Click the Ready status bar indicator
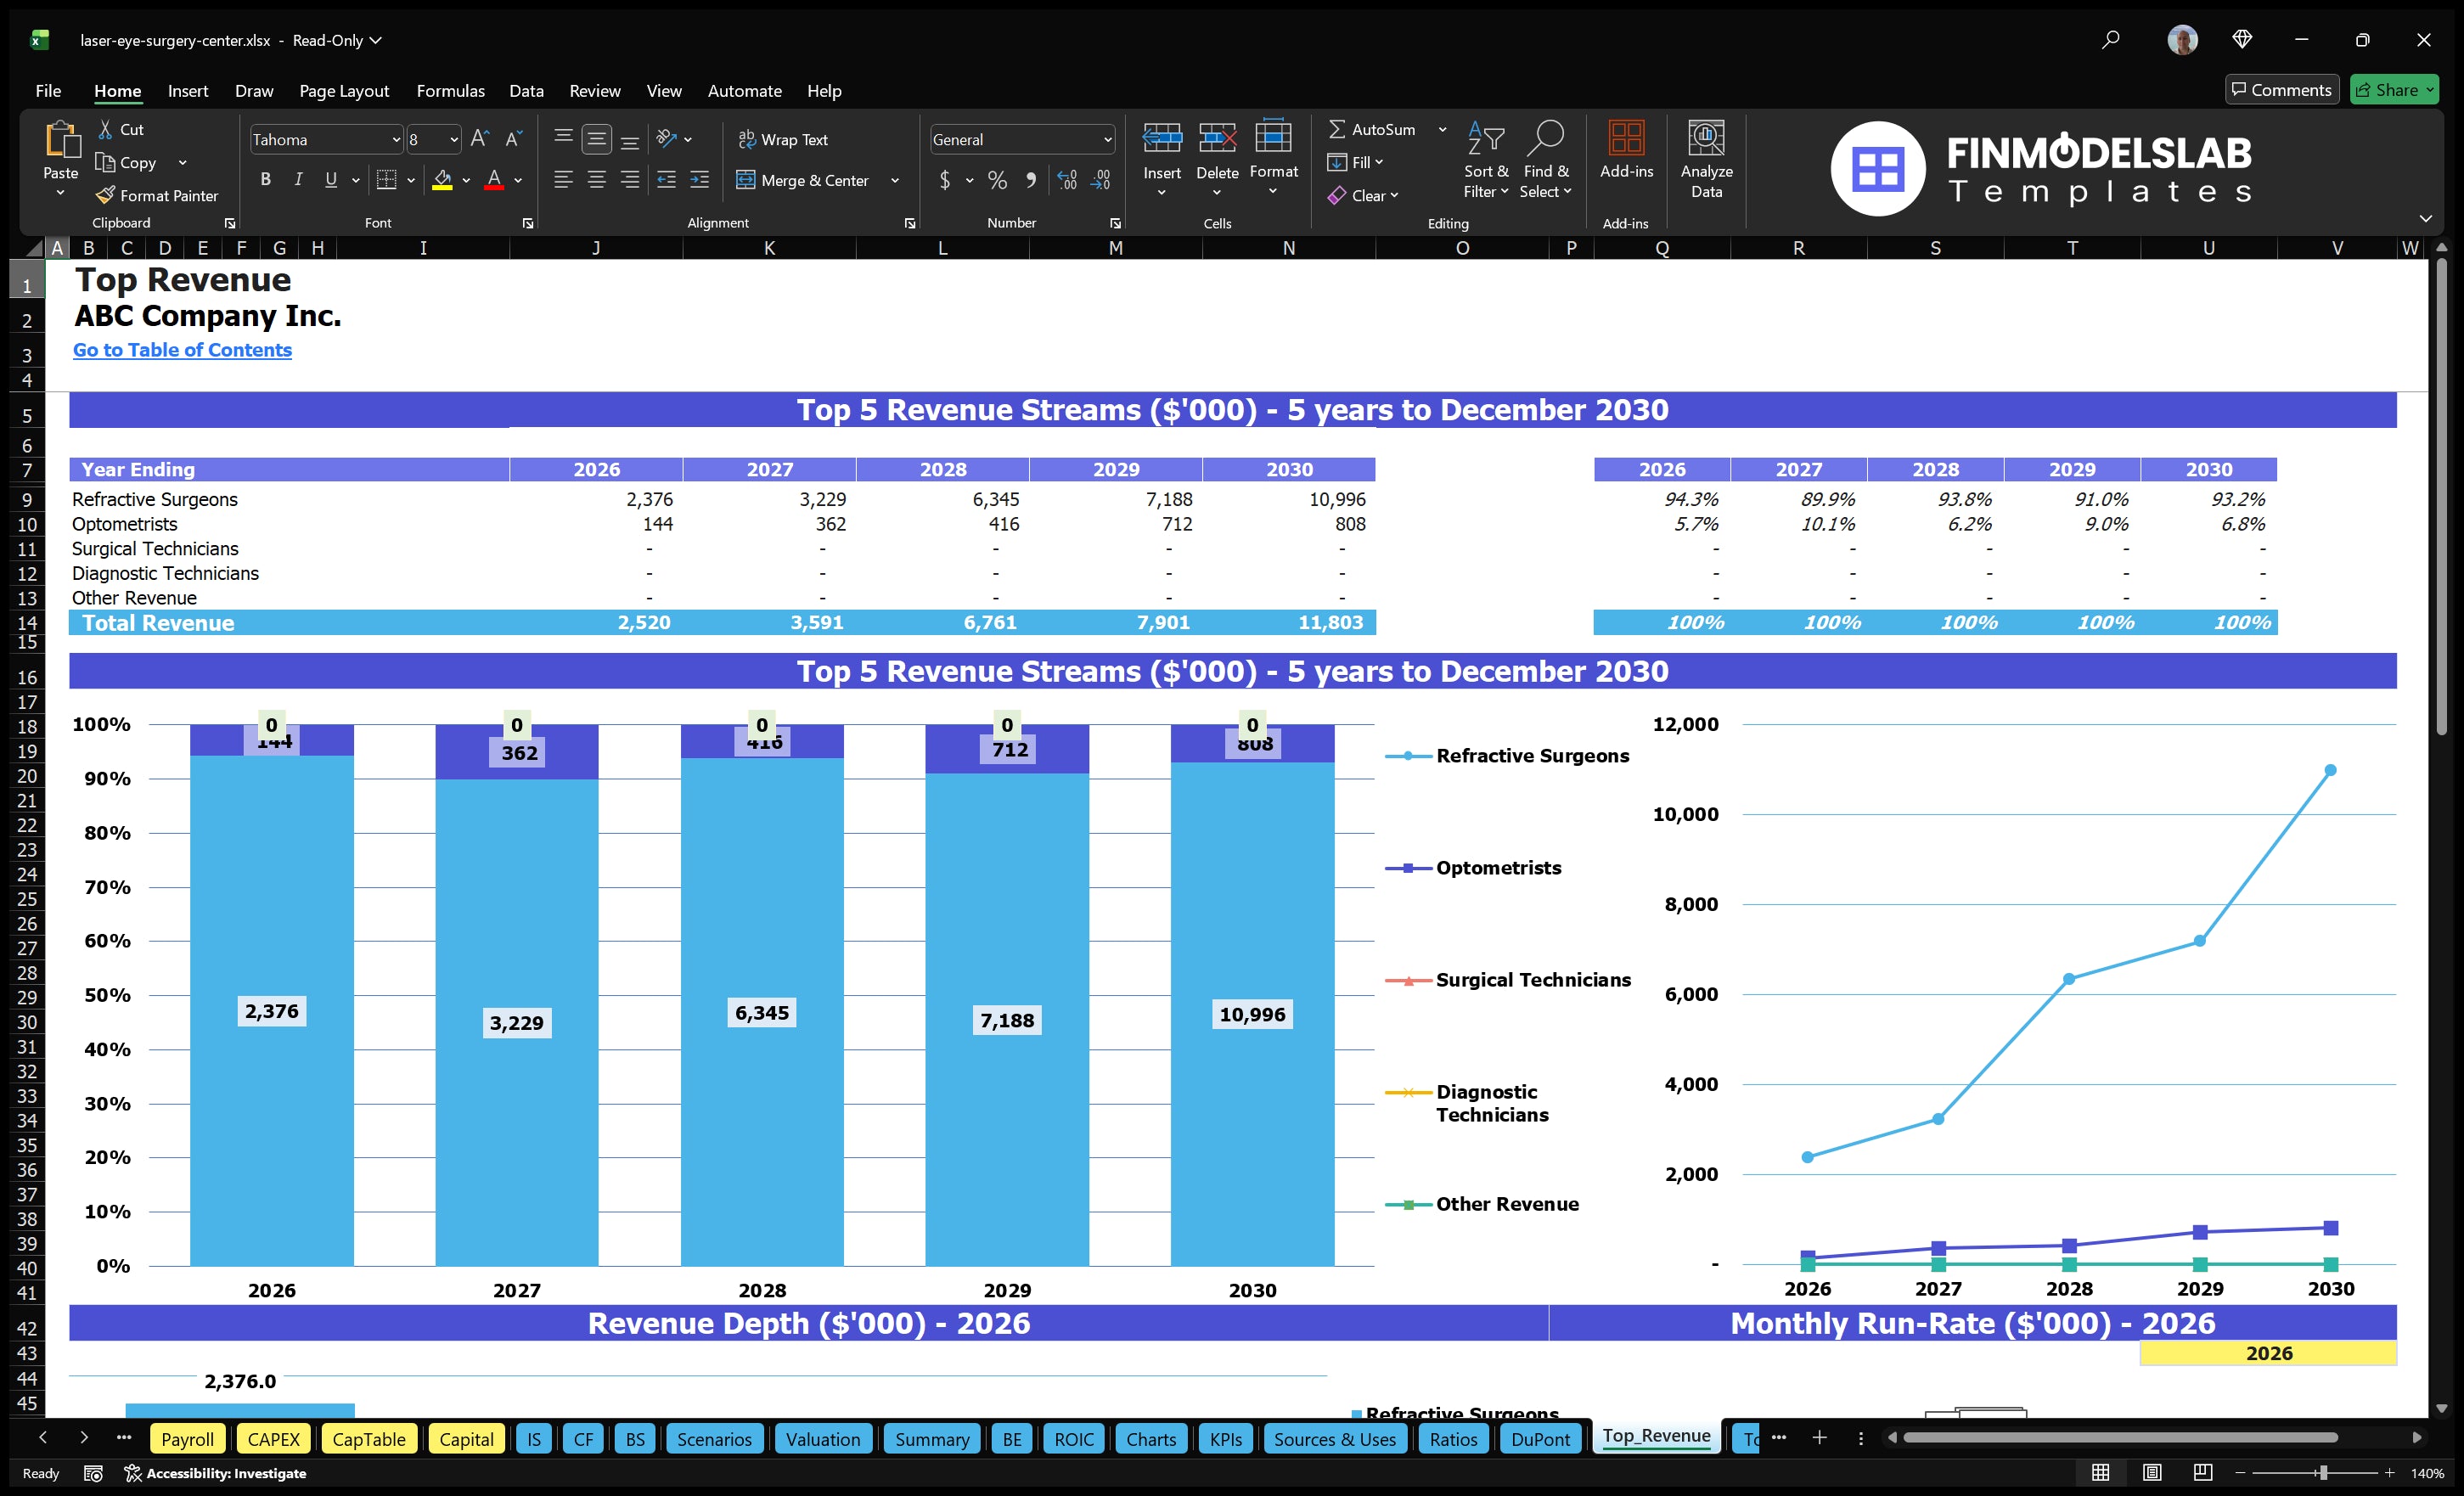Image resolution: width=2464 pixels, height=1496 pixels. click(x=40, y=1472)
